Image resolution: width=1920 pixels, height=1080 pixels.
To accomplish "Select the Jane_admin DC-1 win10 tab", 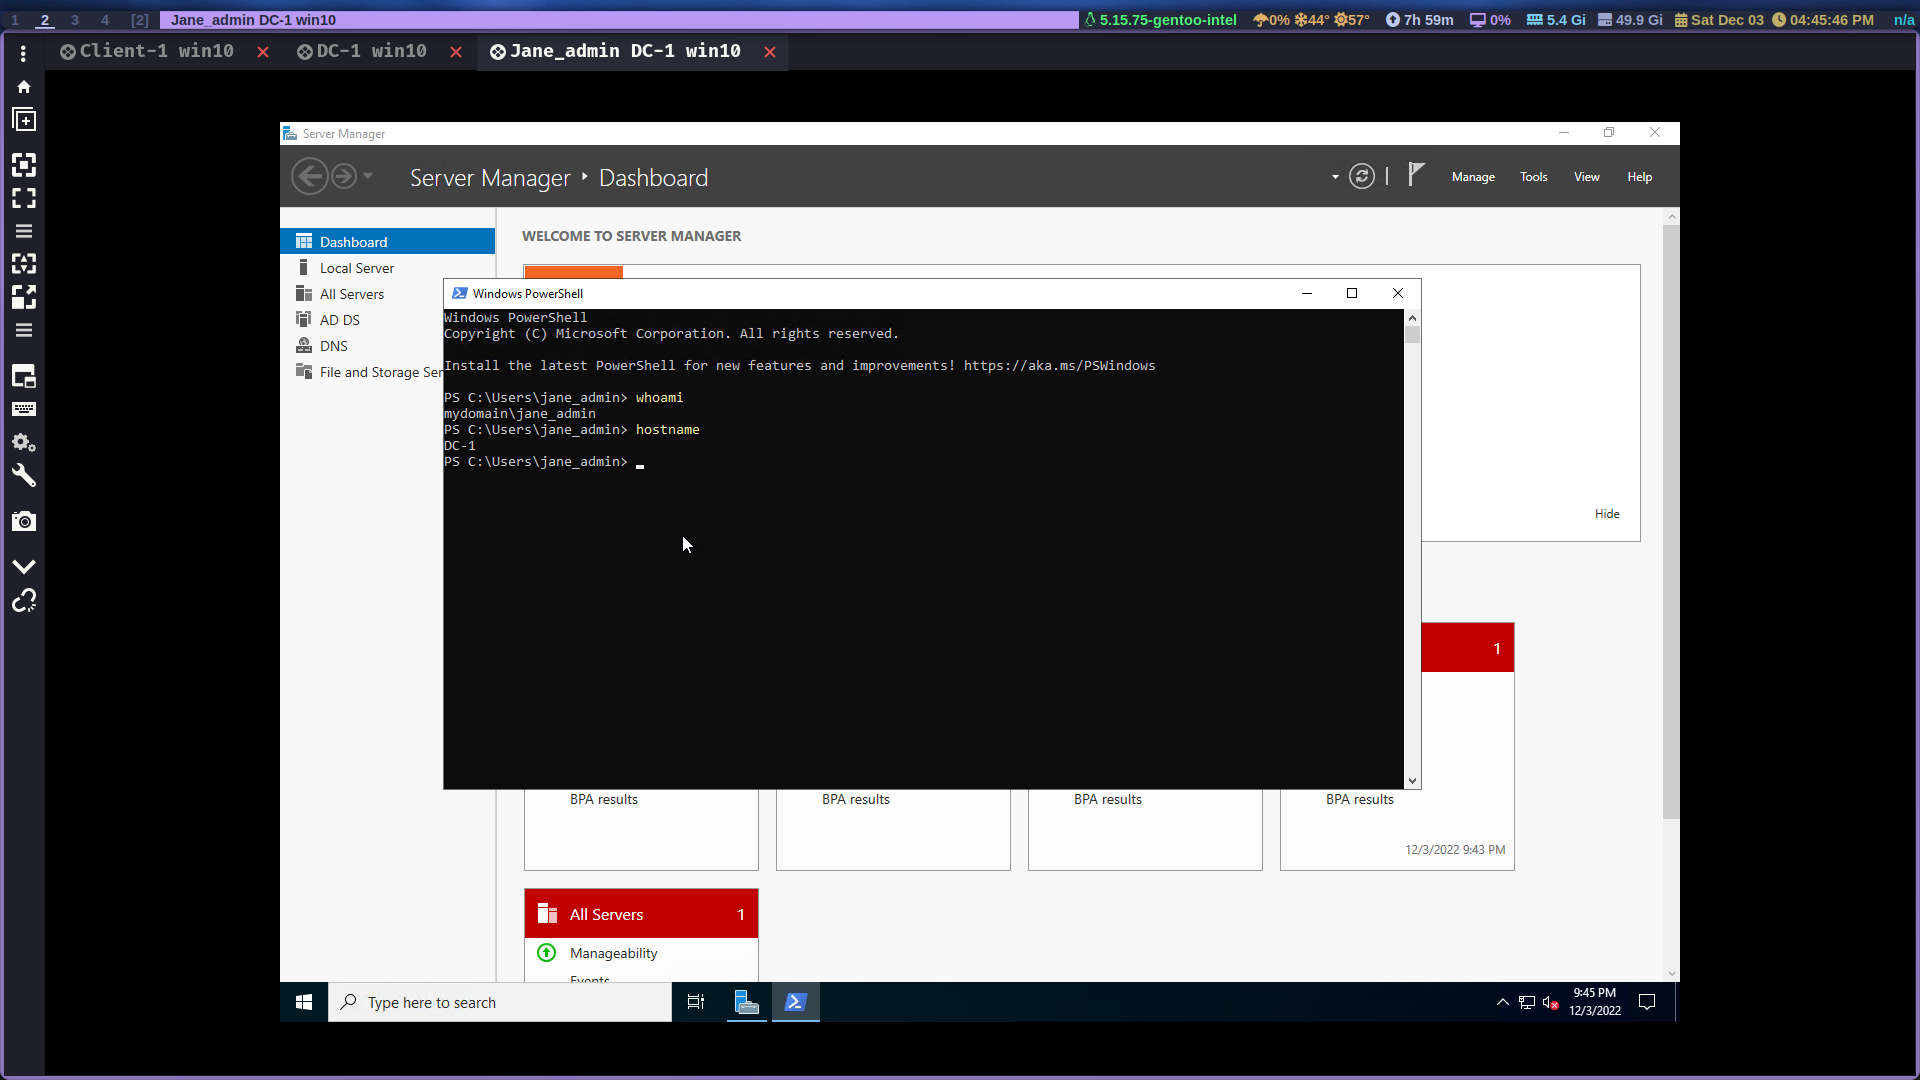I will pos(616,51).
